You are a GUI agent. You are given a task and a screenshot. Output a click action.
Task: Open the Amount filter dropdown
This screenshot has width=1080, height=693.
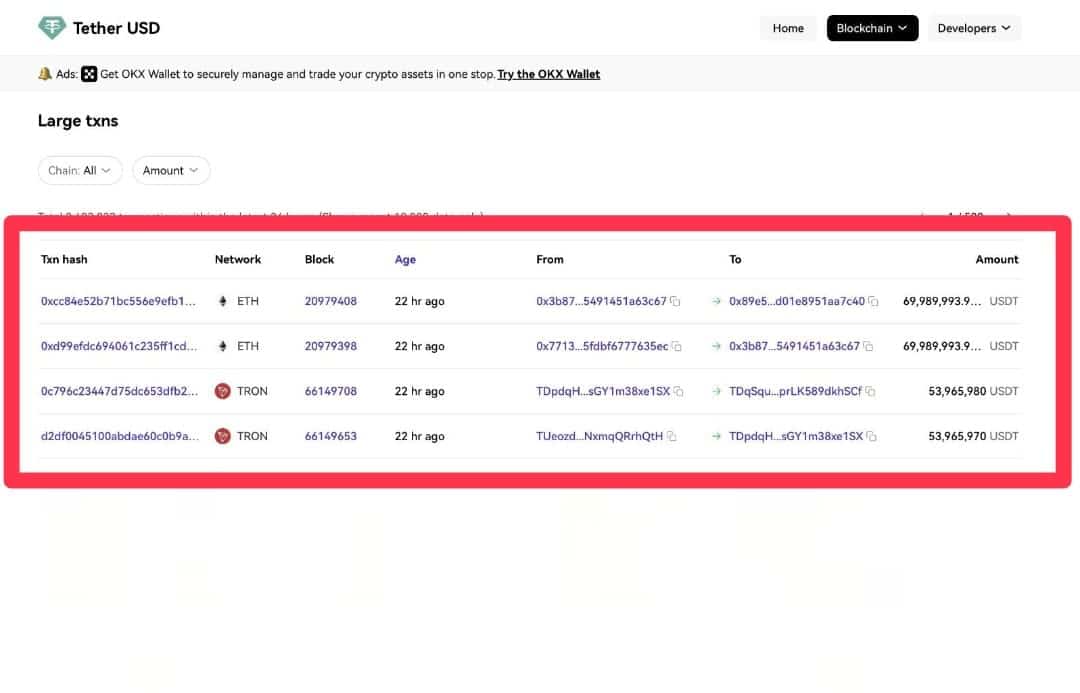click(x=171, y=170)
